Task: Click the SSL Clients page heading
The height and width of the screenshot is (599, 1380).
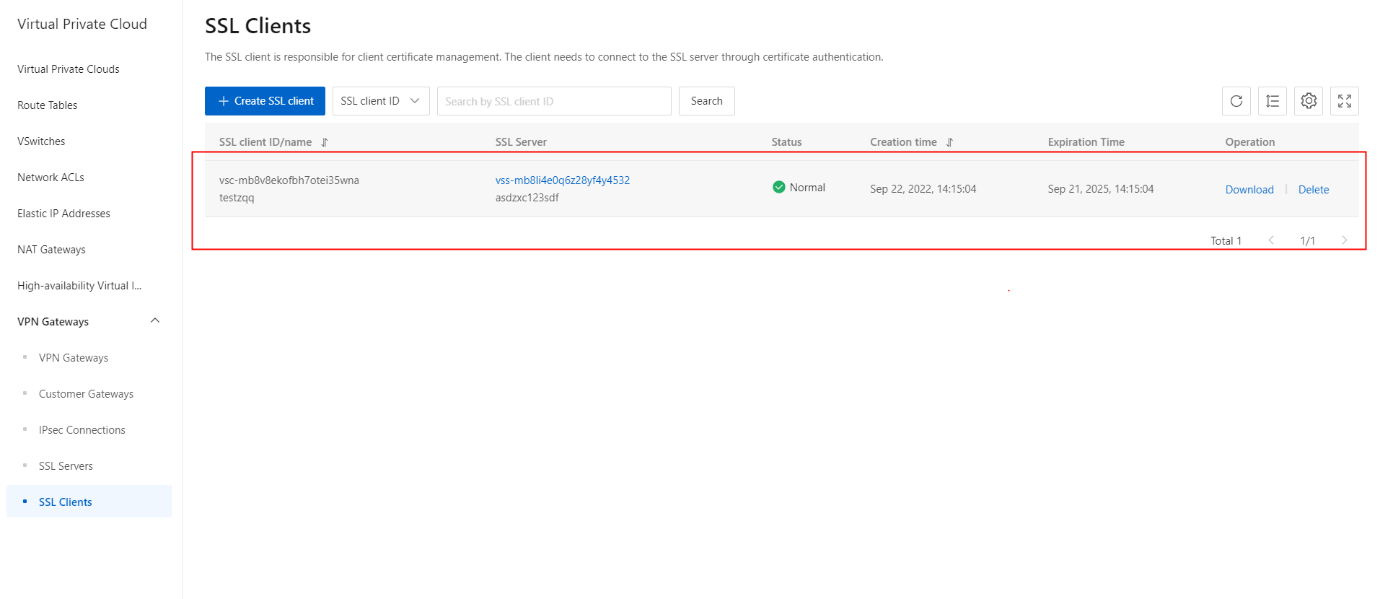Action: pyautogui.click(x=258, y=26)
